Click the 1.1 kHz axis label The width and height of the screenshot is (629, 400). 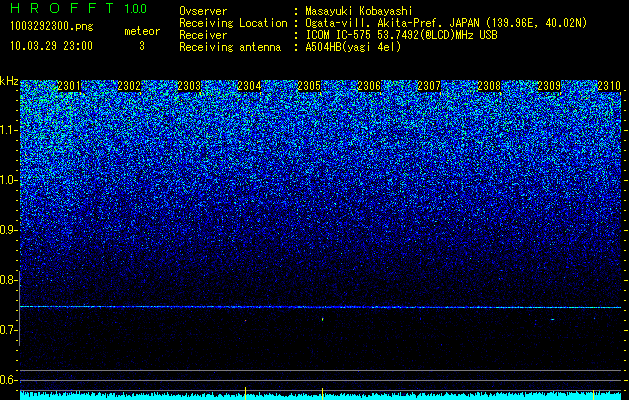coord(8,130)
